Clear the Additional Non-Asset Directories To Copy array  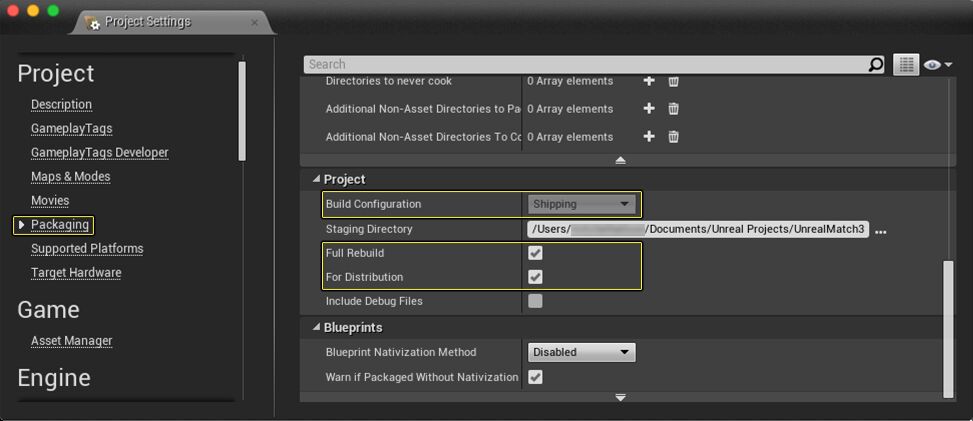pos(673,137)
